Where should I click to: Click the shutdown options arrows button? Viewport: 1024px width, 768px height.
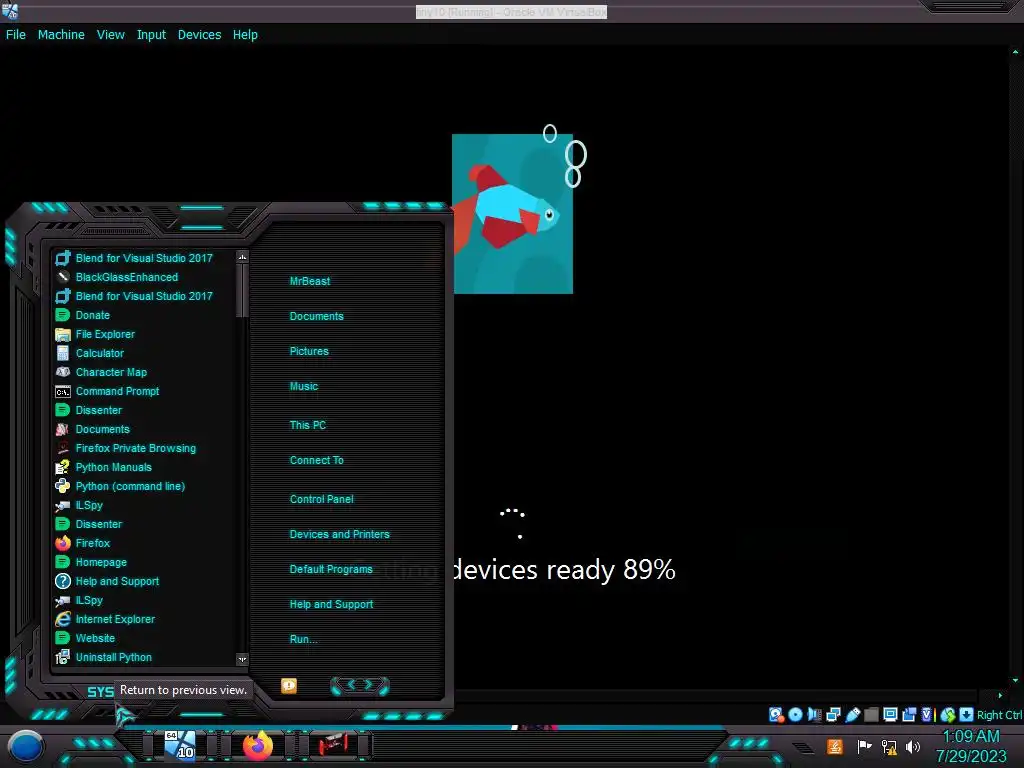pyautogui.click(x=360, y=686)
